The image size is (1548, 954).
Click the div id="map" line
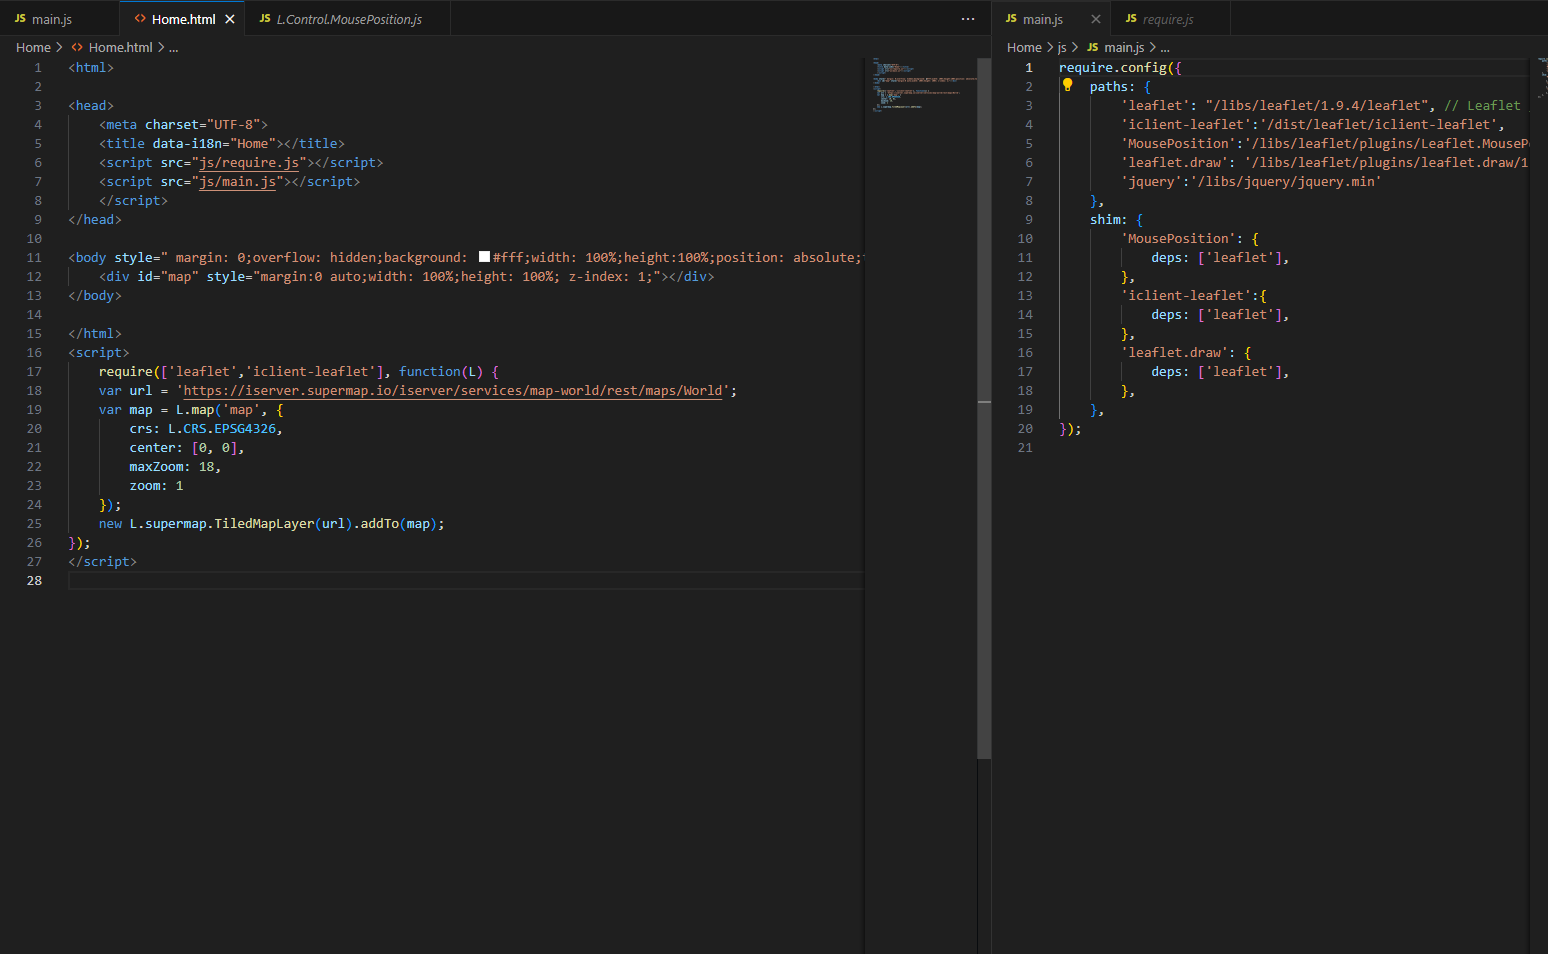[407, 276]
